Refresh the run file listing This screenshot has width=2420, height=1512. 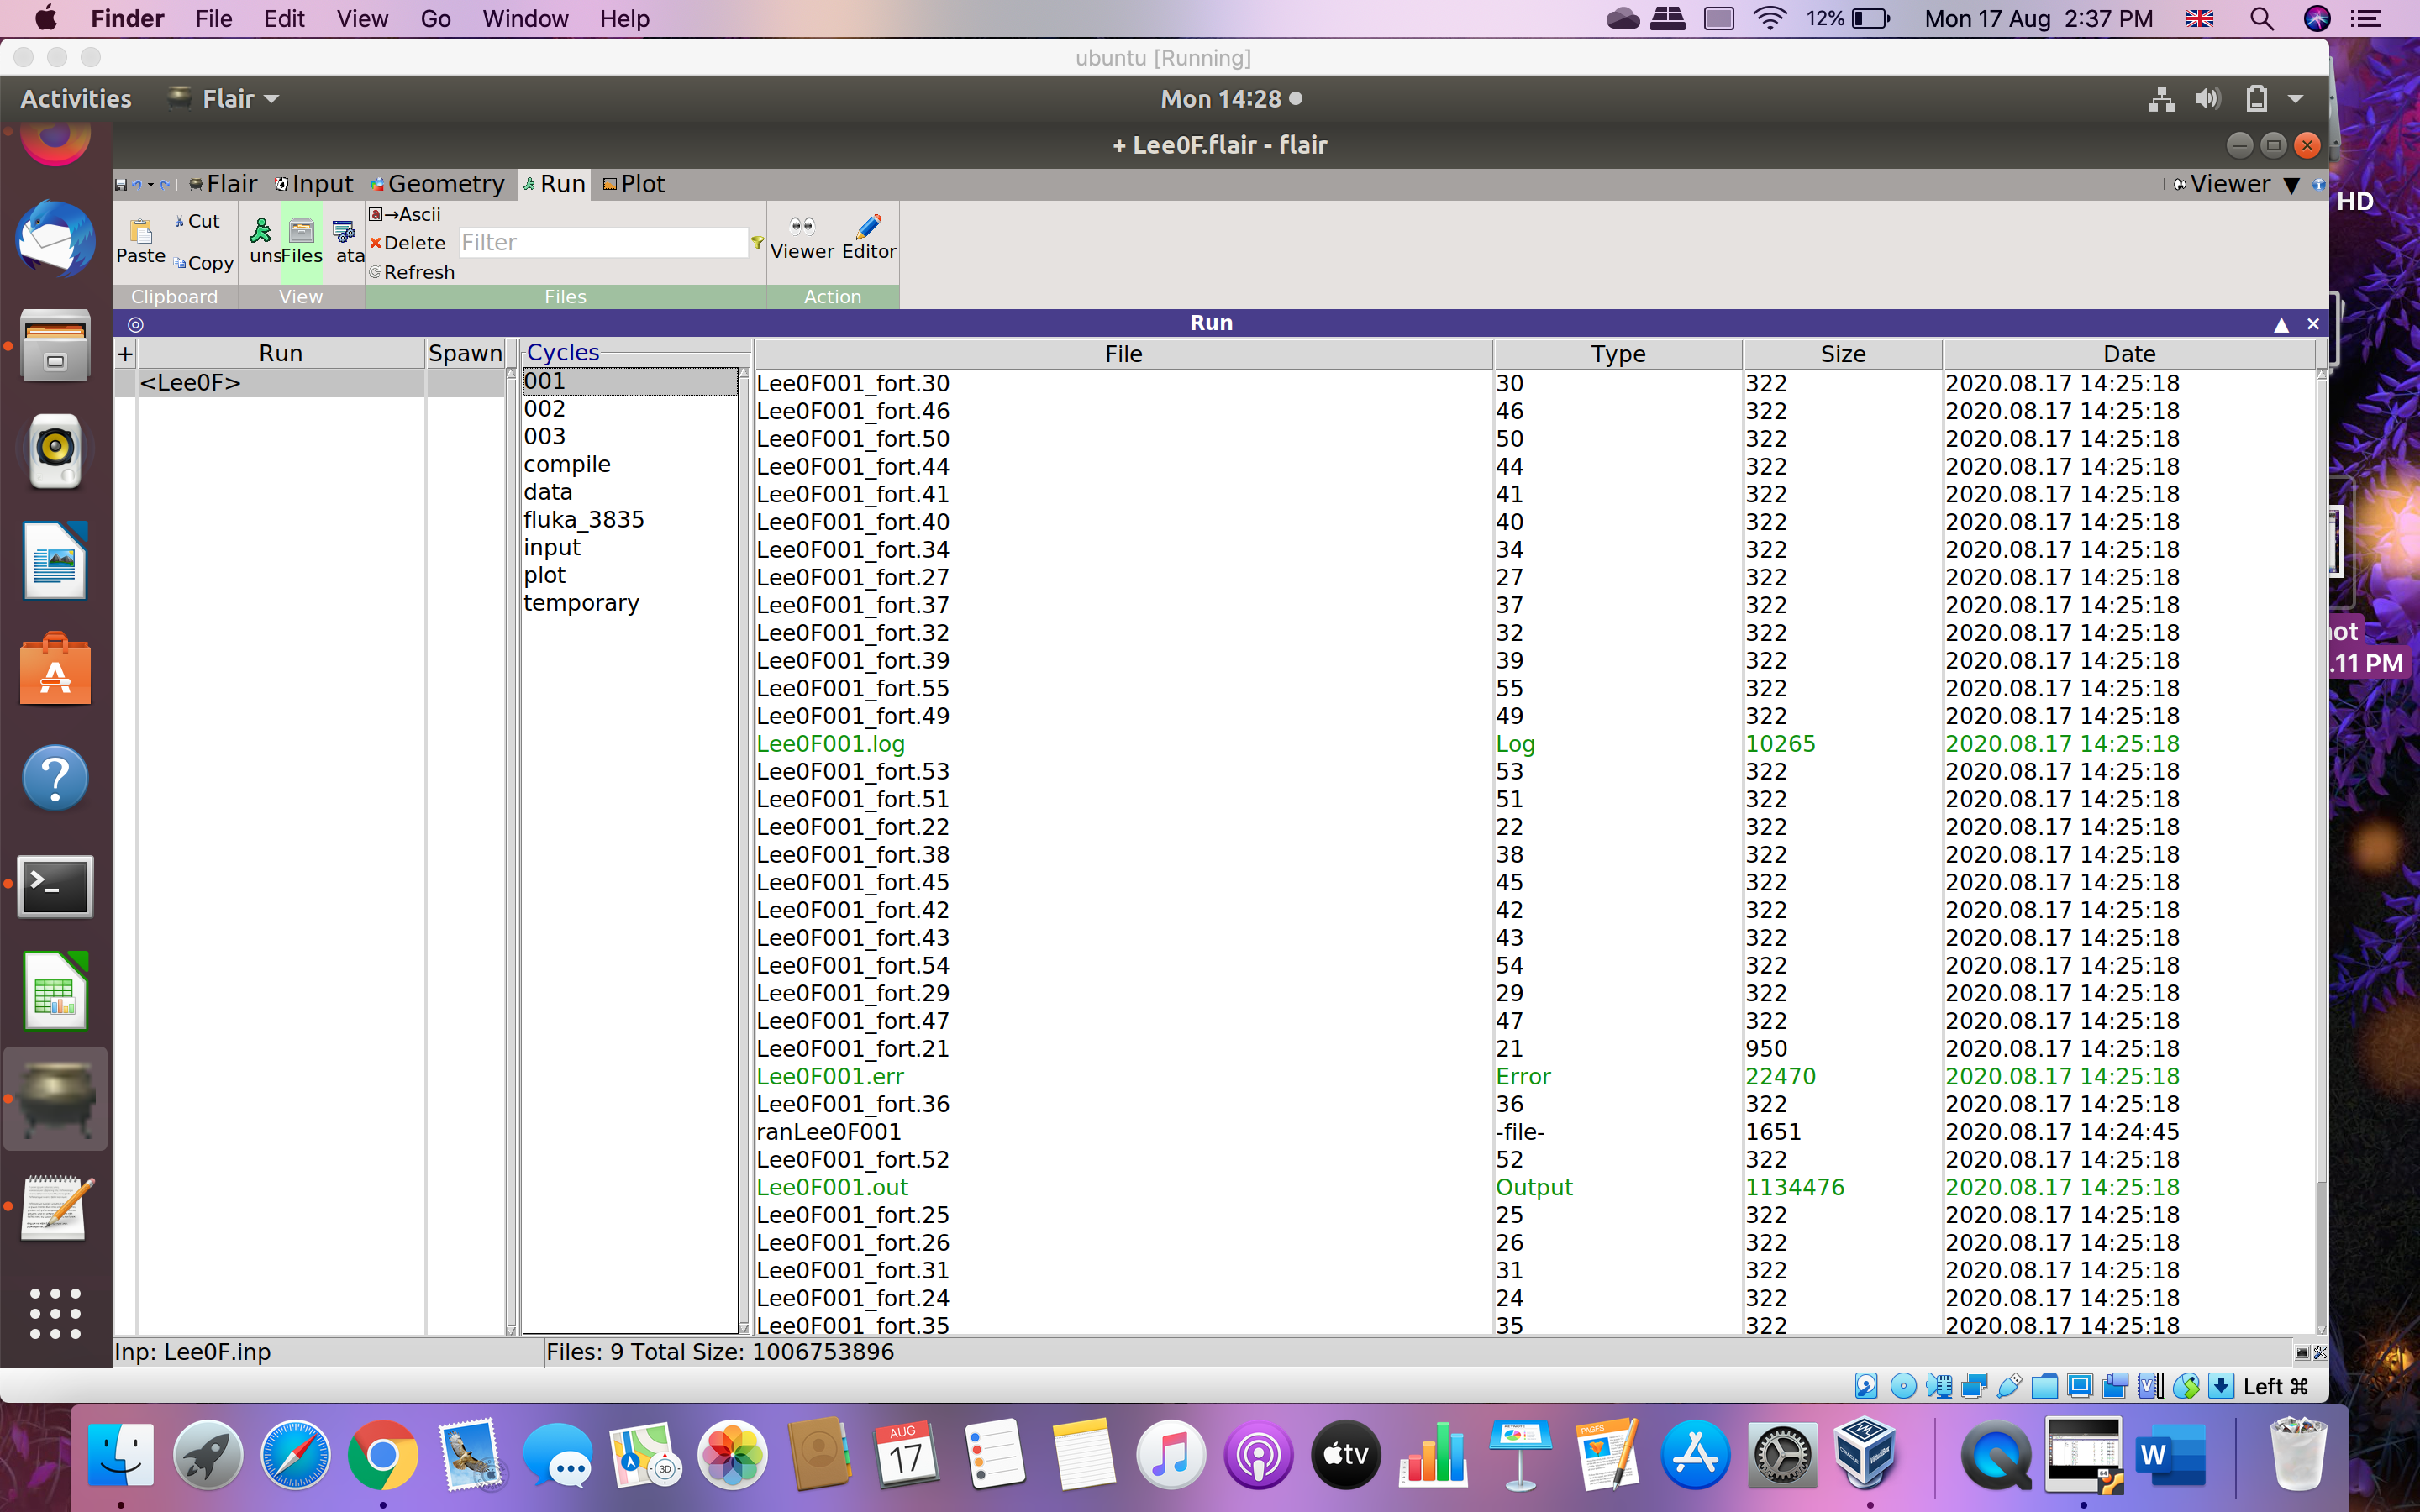click(411, 272)
